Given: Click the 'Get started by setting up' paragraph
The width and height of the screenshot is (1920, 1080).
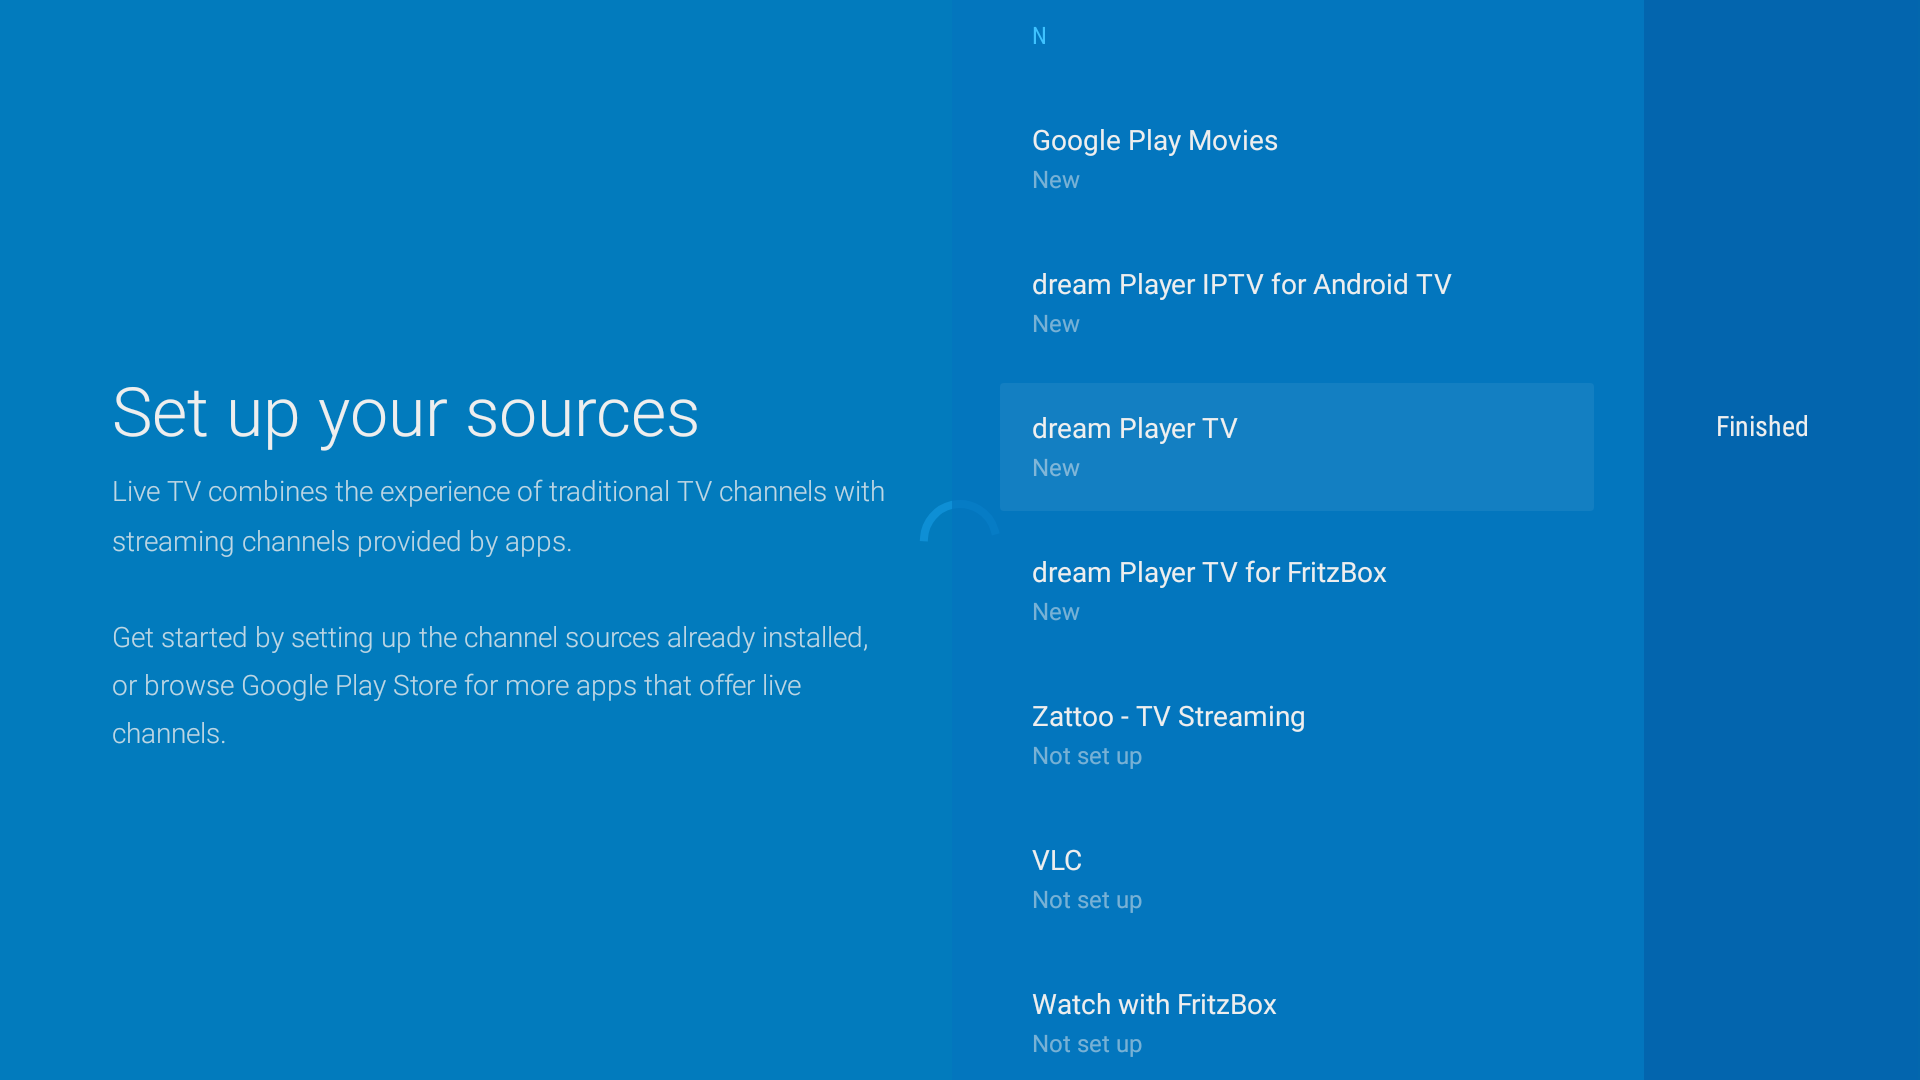Looking at the screenshot, I should pyautogui.click(x=490, y=685).
